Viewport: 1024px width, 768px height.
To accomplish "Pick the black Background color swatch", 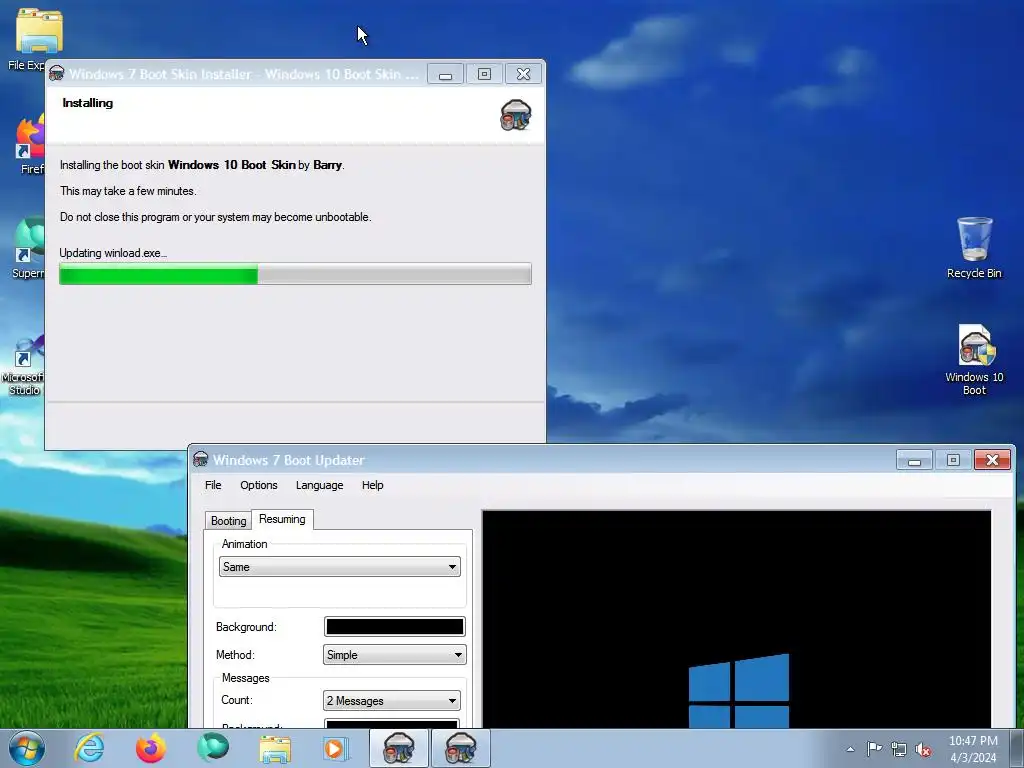I will [x=394, y=626].
